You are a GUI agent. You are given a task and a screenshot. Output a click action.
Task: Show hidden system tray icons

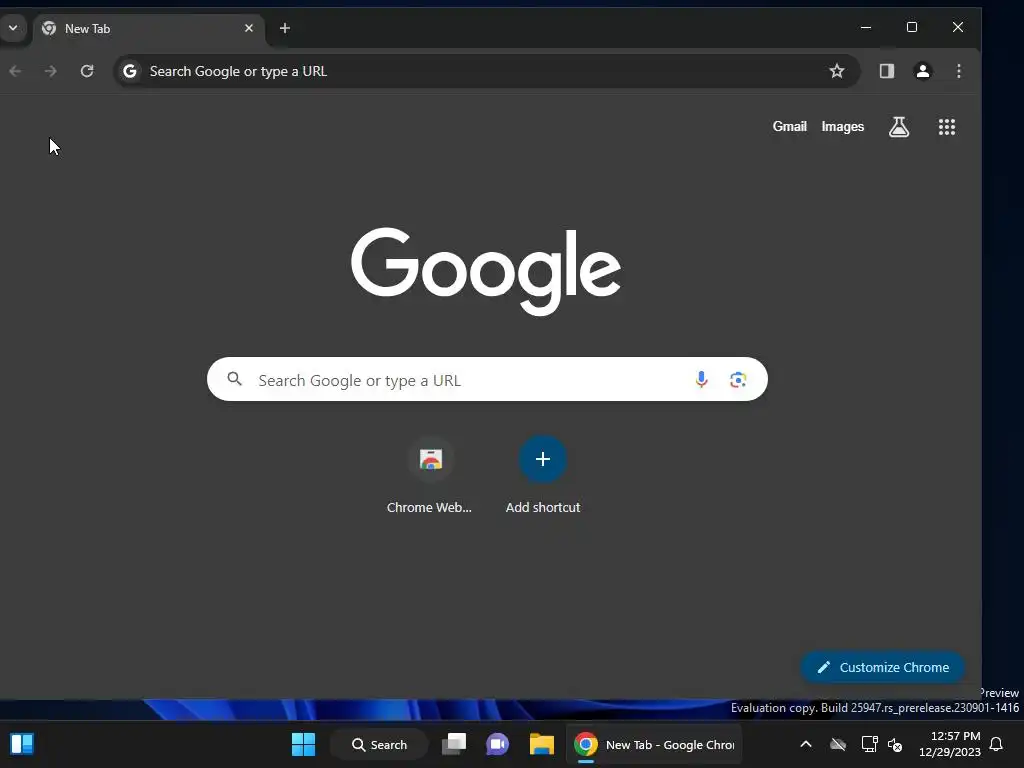pos(806,744)
